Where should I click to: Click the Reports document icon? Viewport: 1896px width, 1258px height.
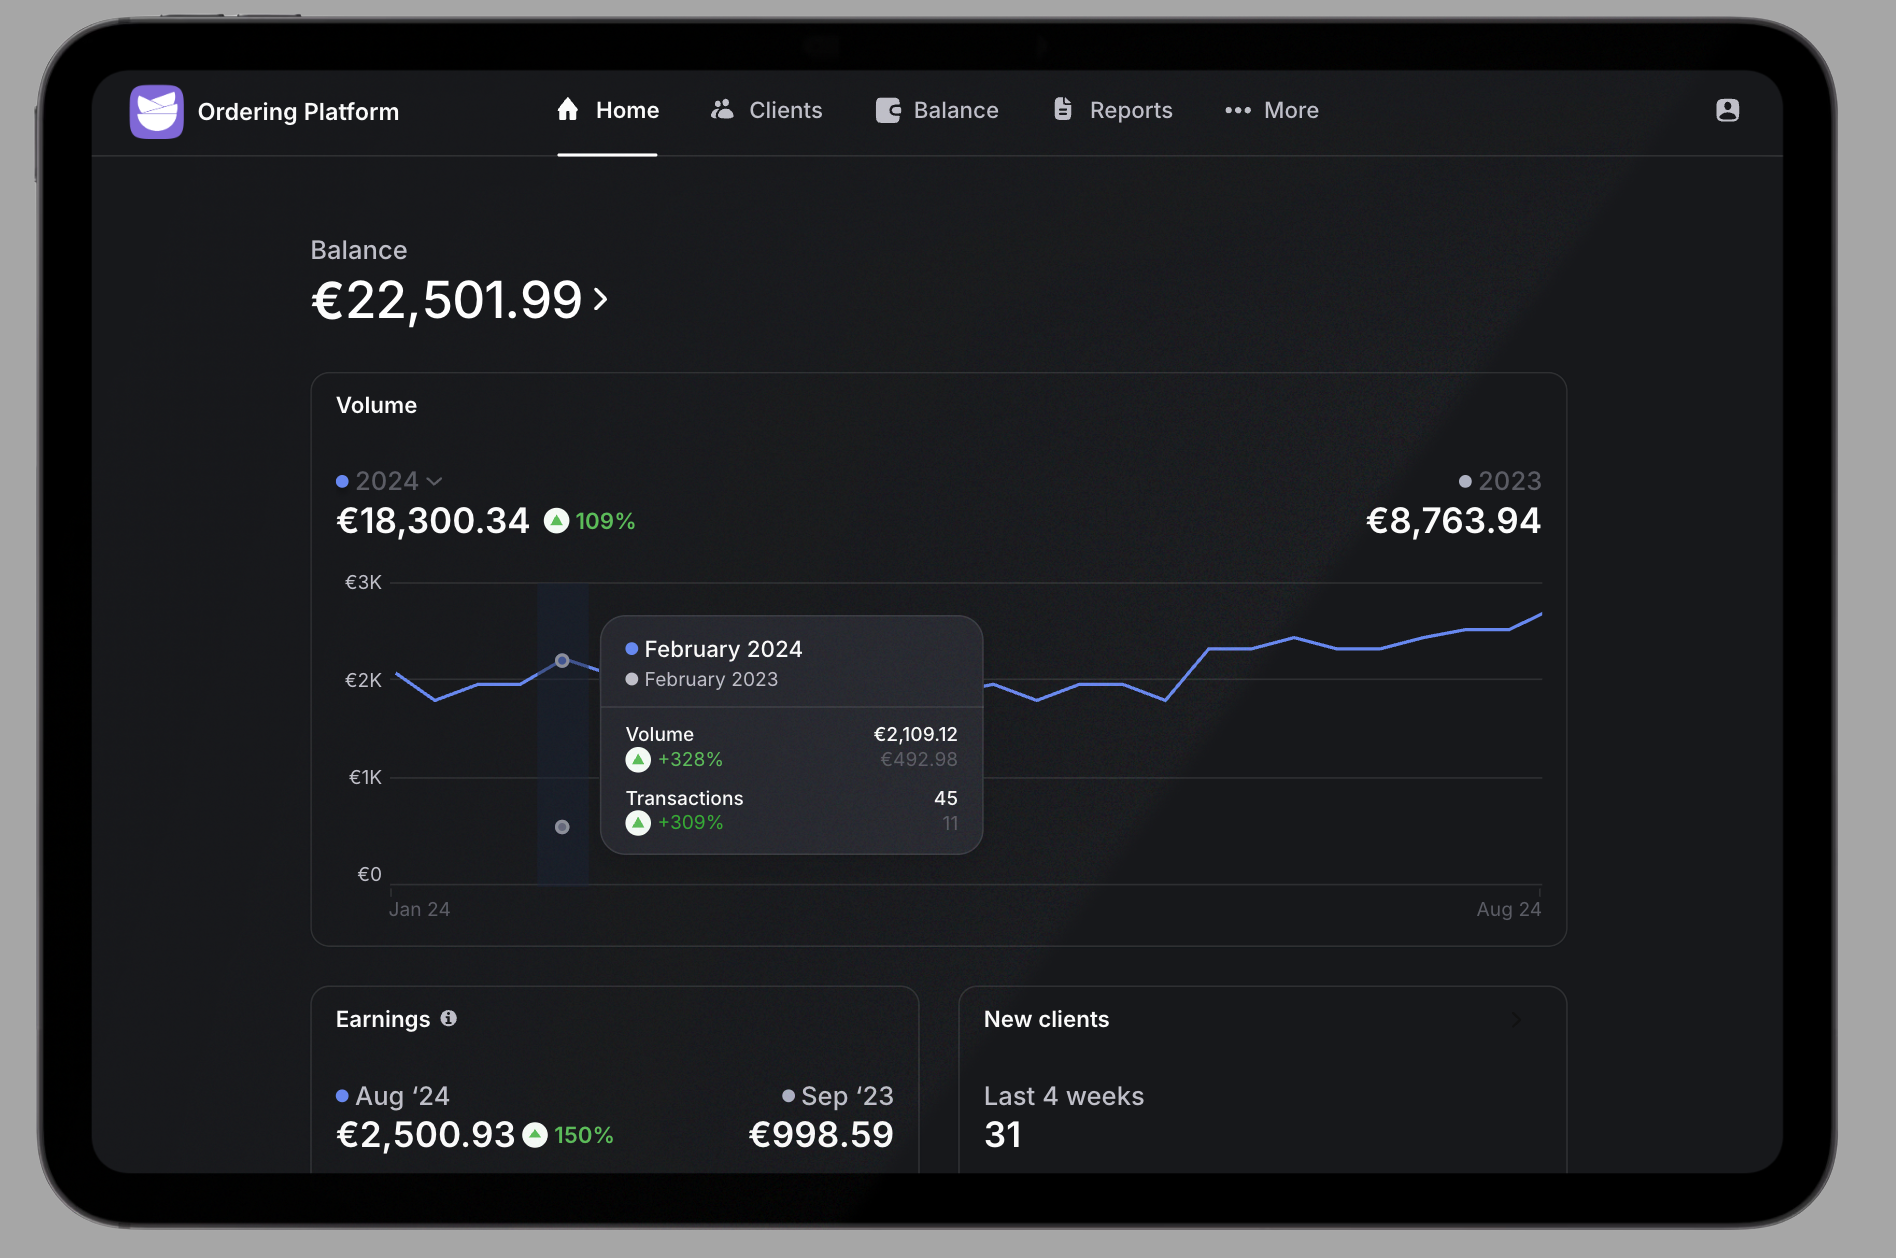1063,110
